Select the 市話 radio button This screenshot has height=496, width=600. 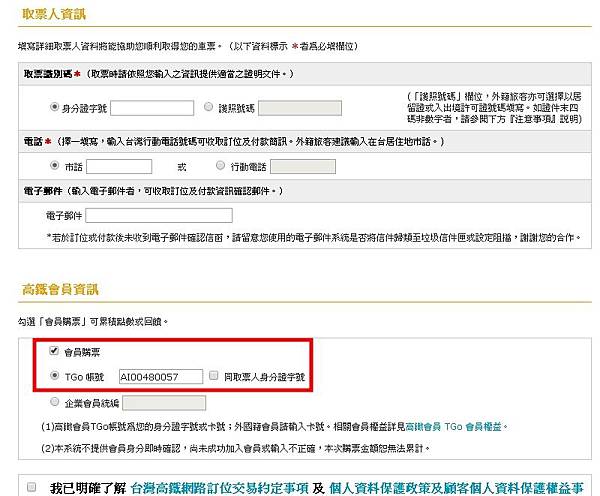(x=54, y=165)
